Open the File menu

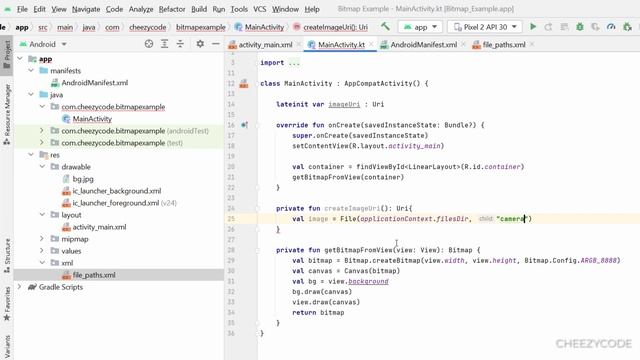click(22, 9)
